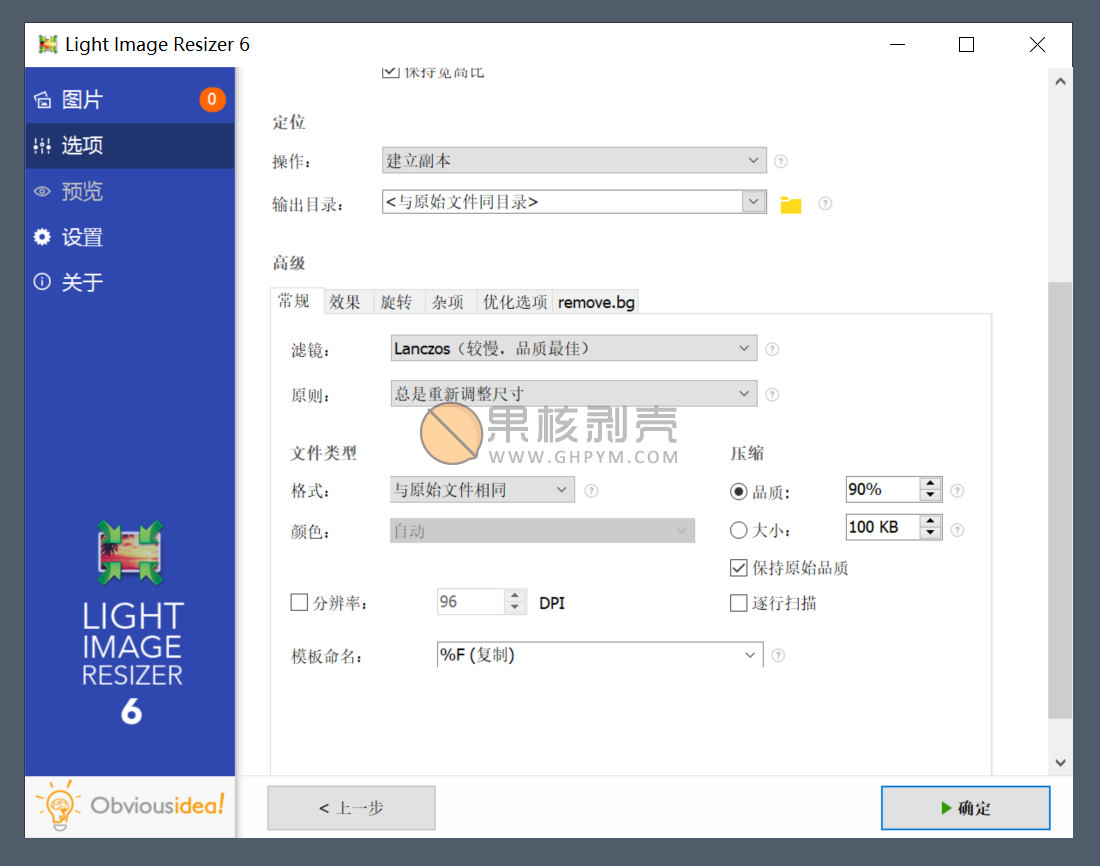Click the 上一步 back button
The width and height of the screenshot is (1100, 866).
tap(351, 808)
